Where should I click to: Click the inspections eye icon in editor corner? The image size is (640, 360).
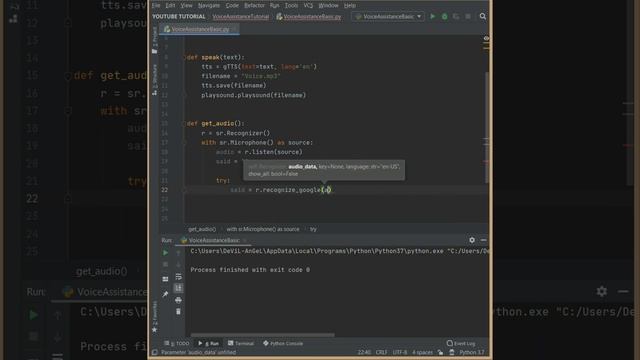486,38
